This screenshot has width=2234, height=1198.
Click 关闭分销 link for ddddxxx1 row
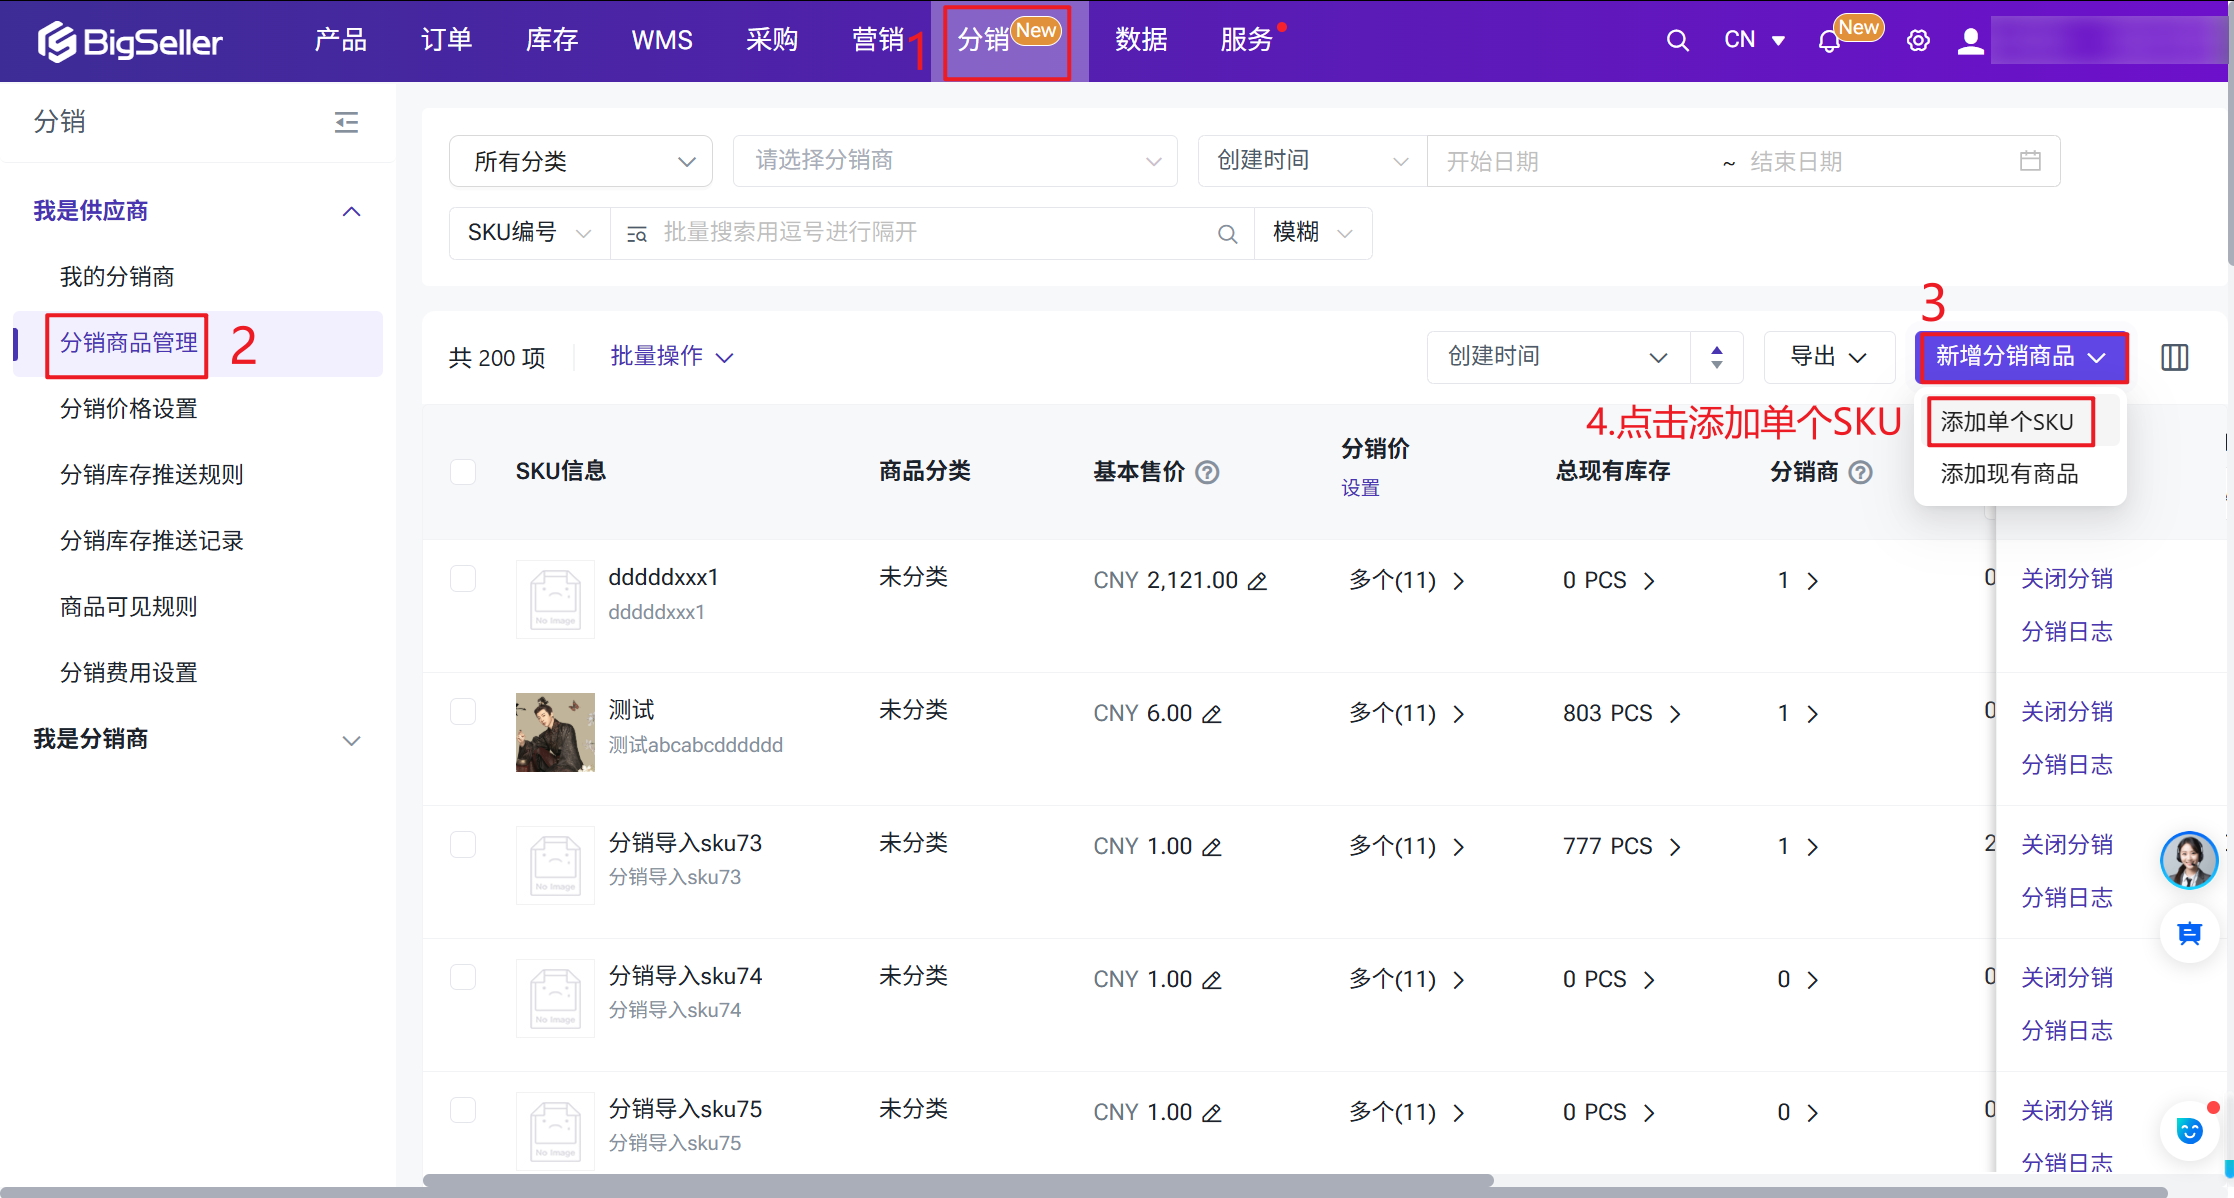2066,579
